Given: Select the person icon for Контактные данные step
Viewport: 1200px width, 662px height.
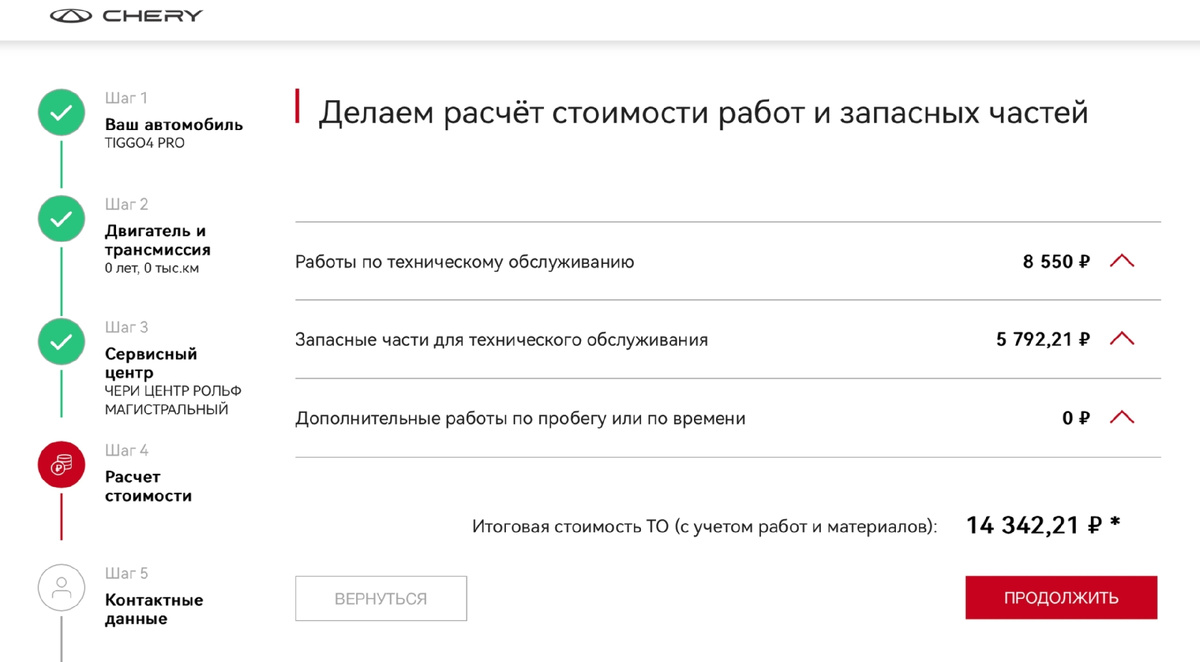Looking at the screenshot, I should (x=61, y=587).
